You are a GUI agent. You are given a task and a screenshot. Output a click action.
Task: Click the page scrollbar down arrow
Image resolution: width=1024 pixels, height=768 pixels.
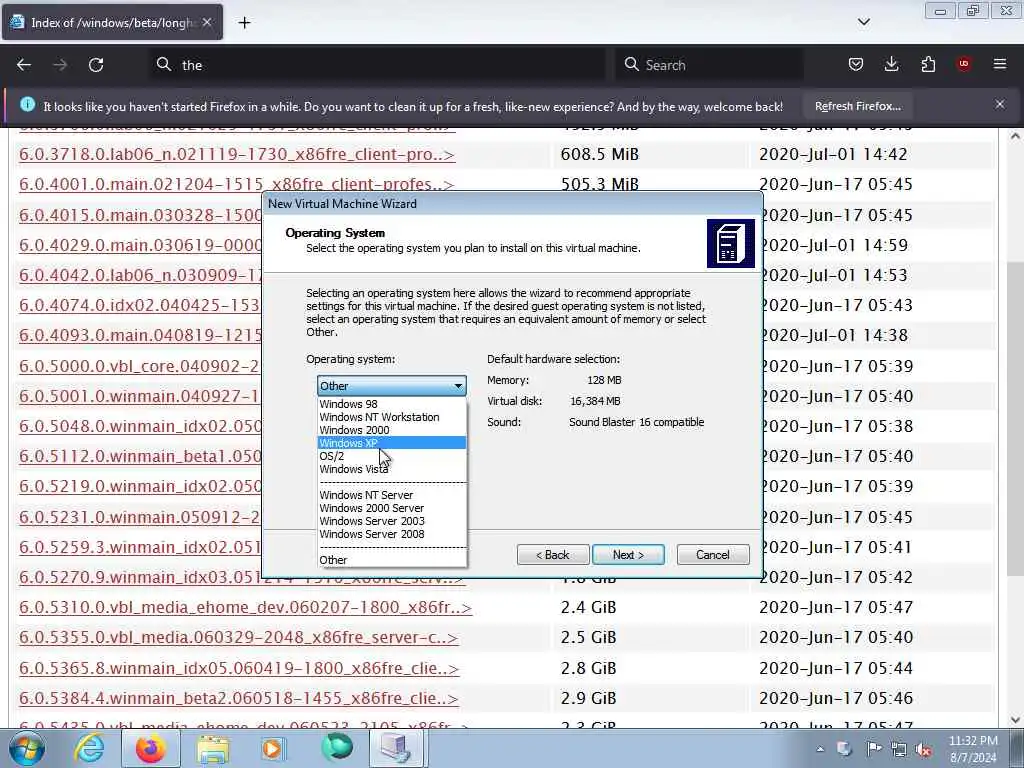coord(1015,720)
